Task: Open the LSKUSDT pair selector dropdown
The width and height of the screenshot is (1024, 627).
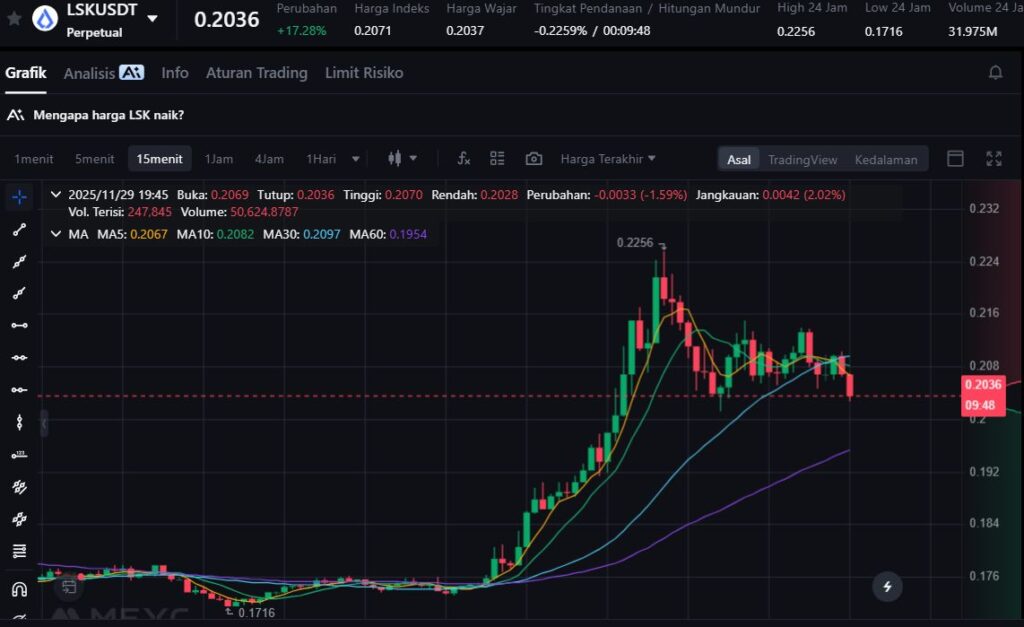Action: tap(152, 19)
